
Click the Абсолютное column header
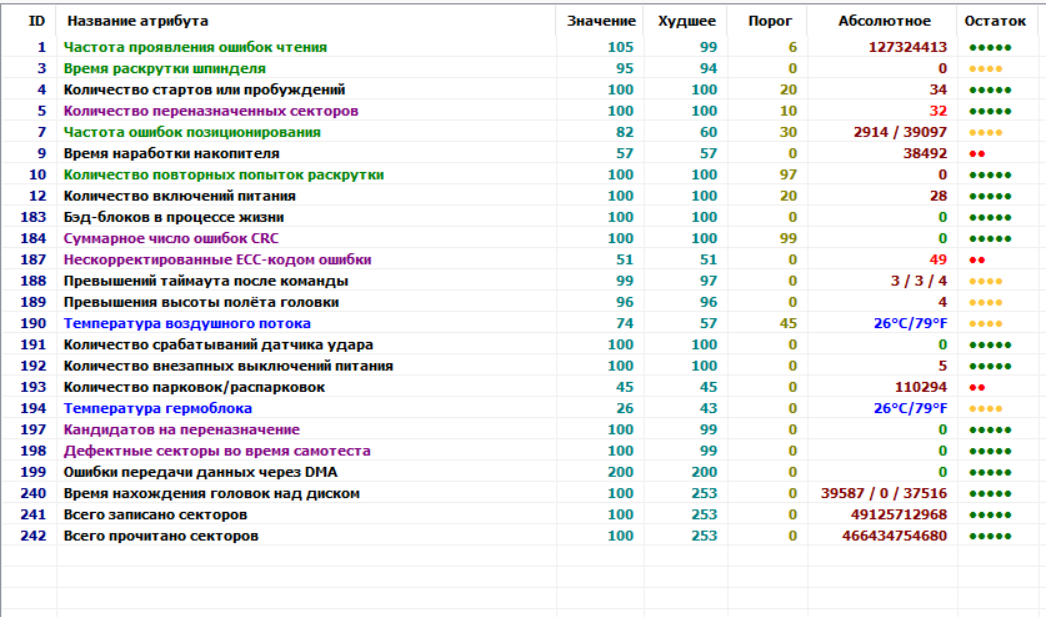(884, 21)
